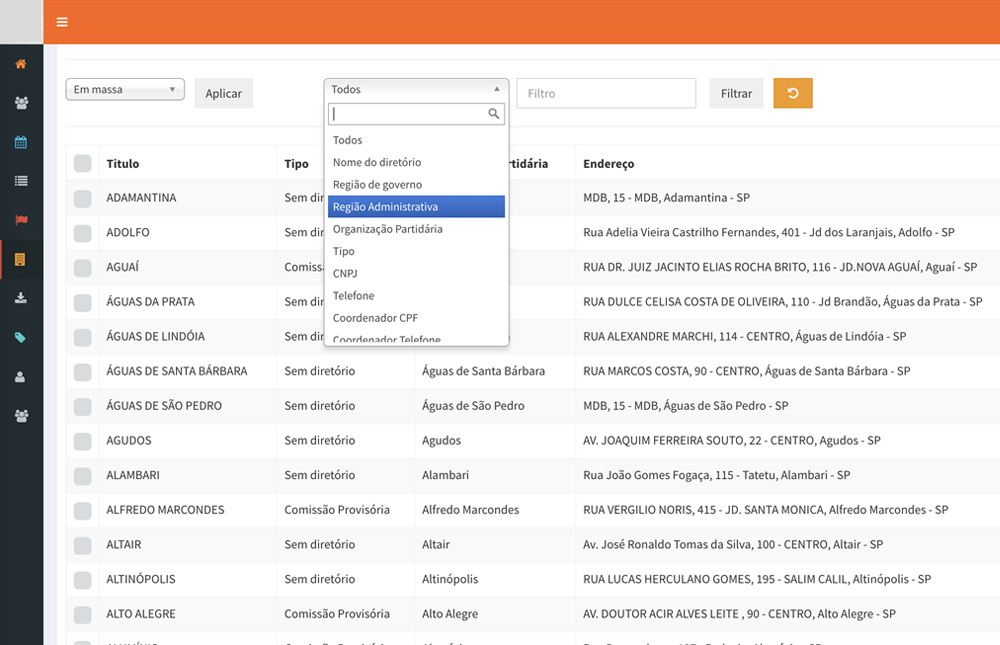
Task: Sort by Titulo column header
Action: tap(123, 163)
